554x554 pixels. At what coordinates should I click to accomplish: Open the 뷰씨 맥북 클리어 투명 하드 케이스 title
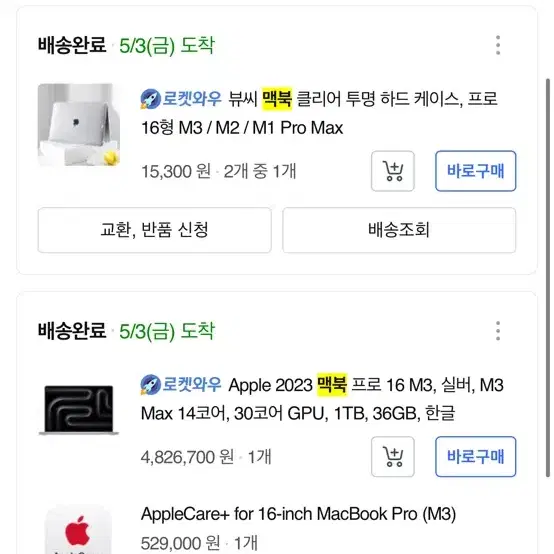319,113
